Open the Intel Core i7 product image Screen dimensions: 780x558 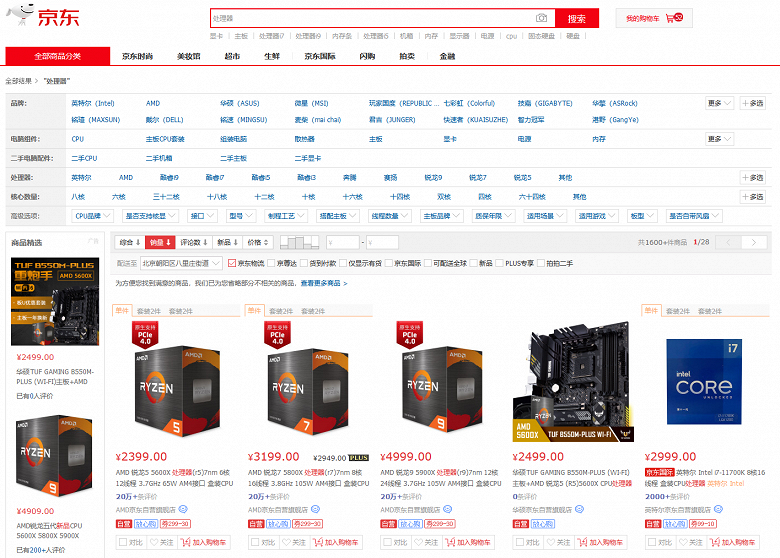click(704, 381)
